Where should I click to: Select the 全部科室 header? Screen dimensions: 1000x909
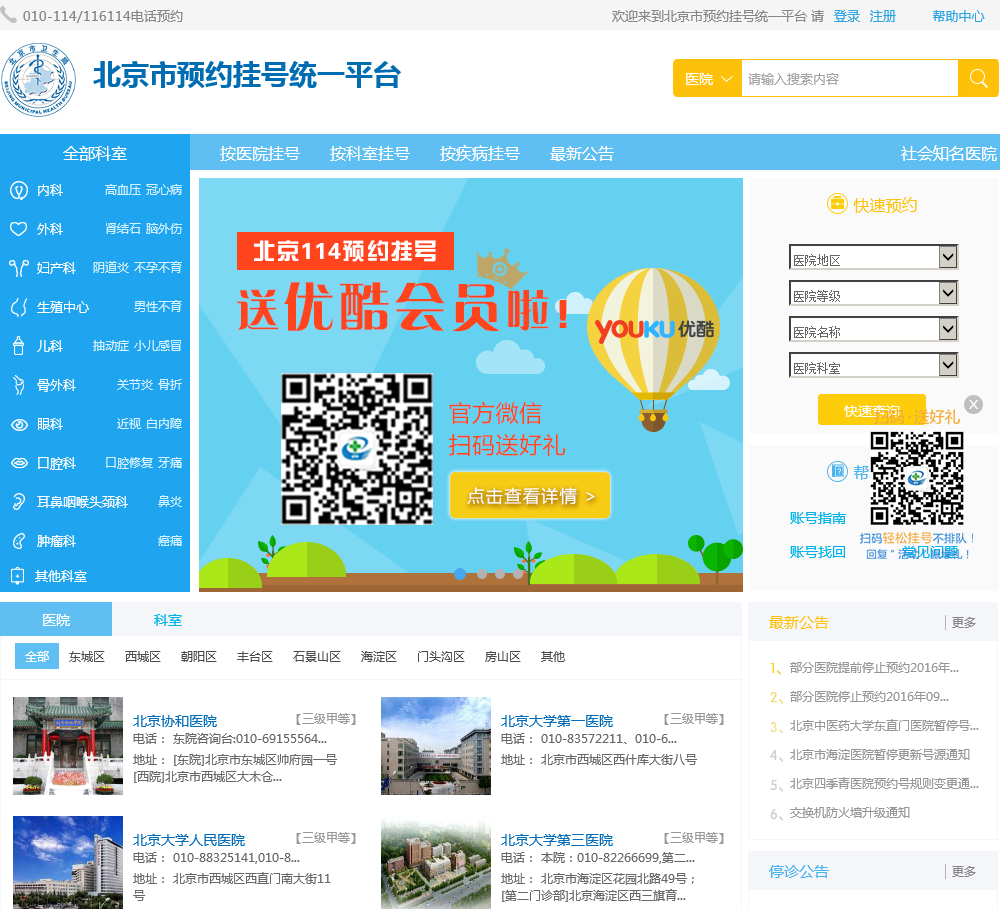click(x=95, y=153)
